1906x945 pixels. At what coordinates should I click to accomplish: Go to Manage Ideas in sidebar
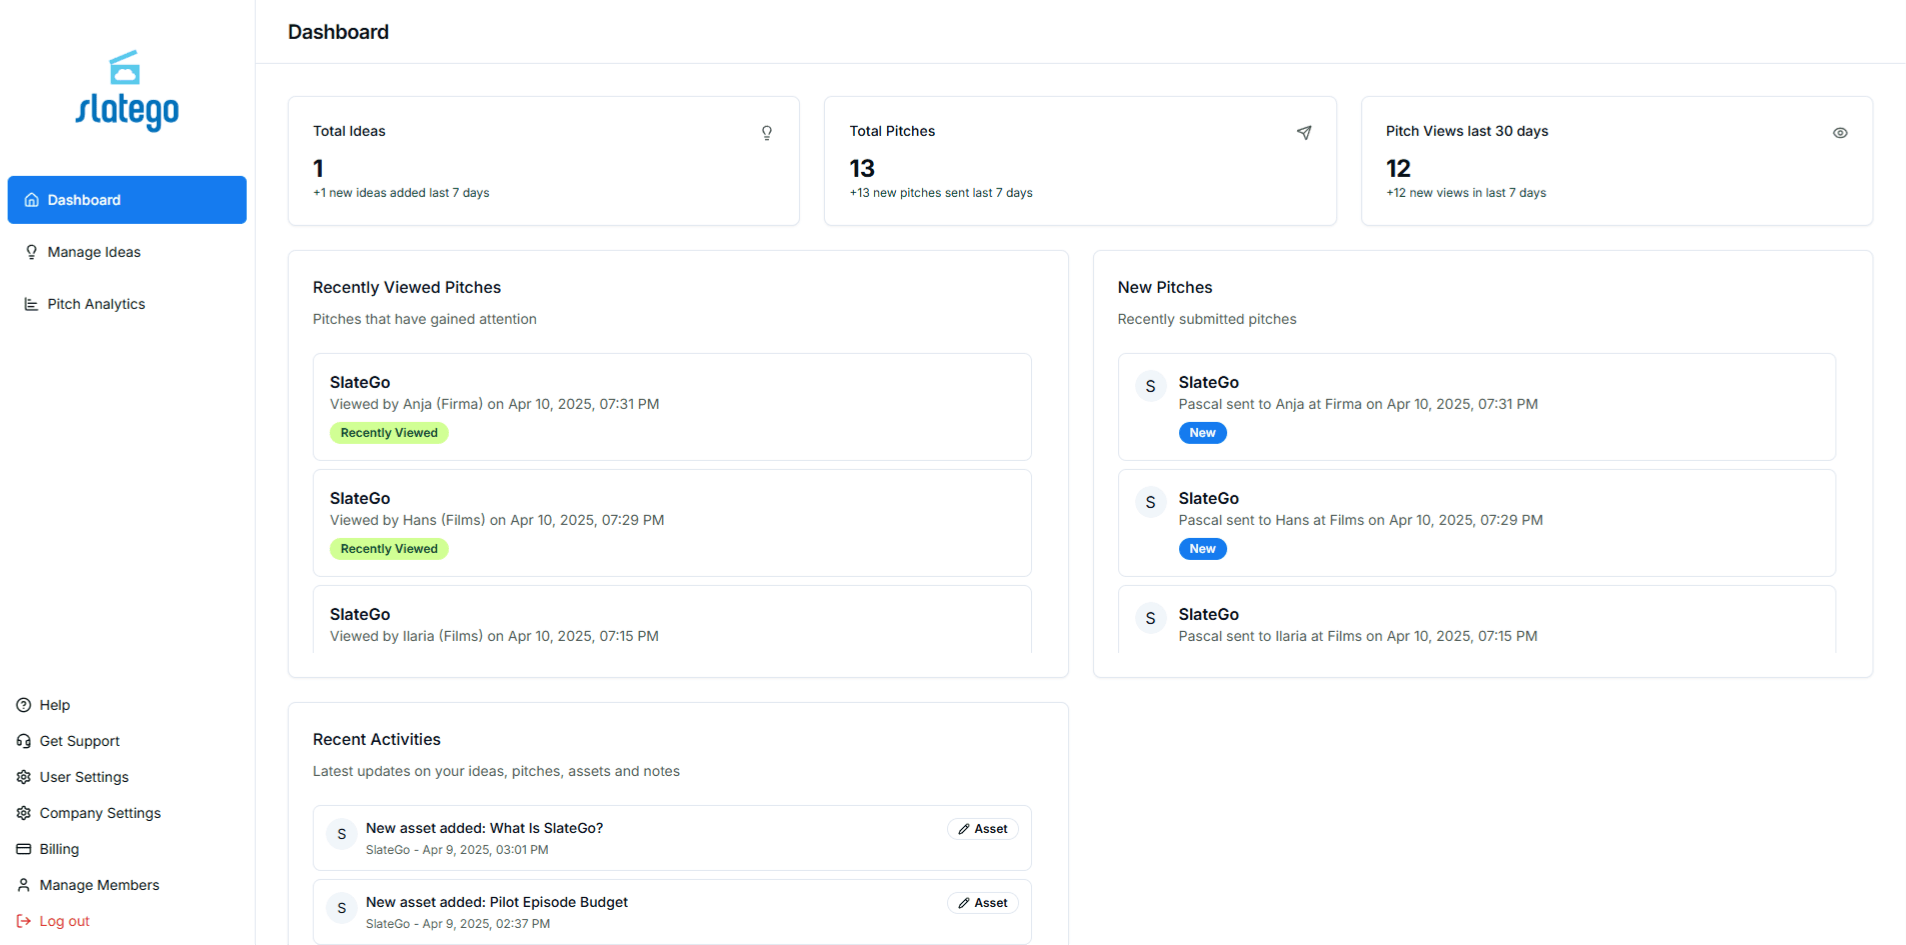(x=94, y=252)
